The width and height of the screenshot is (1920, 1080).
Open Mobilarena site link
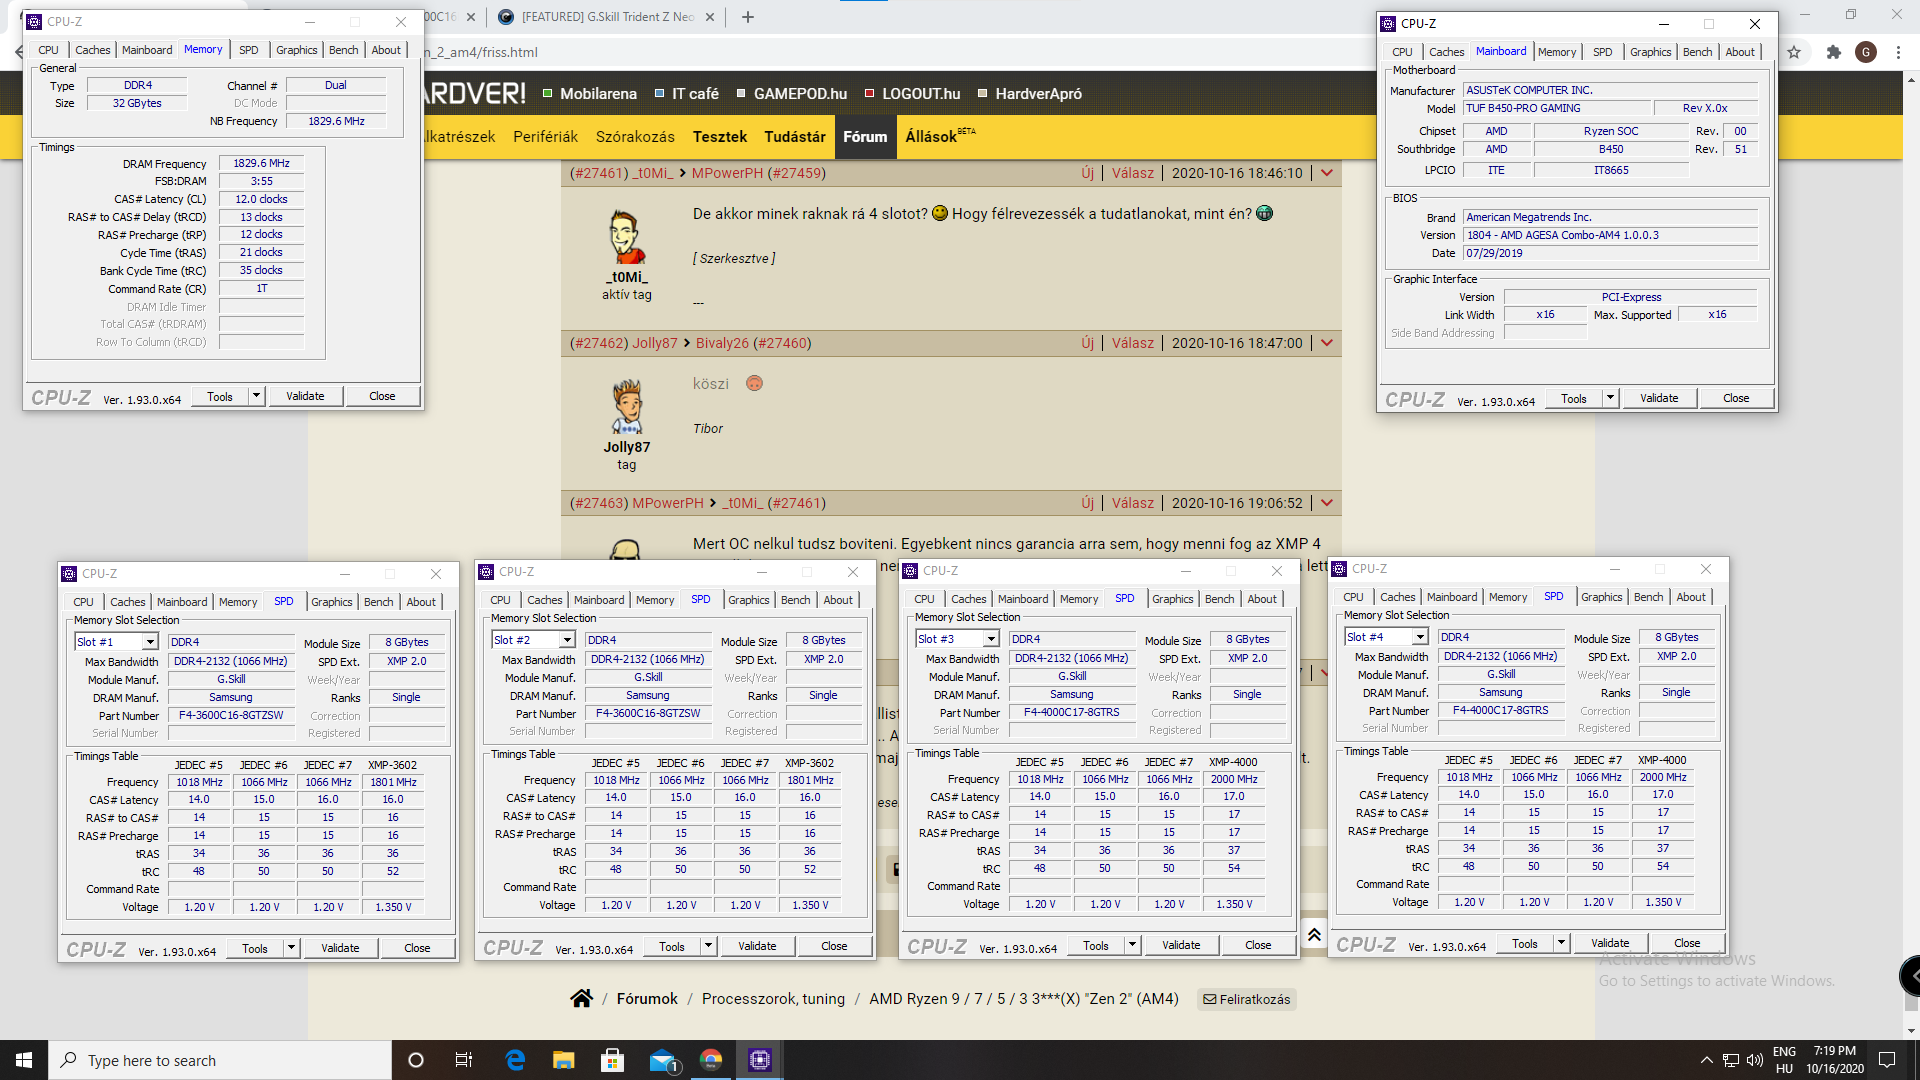(x=598, y=94)
